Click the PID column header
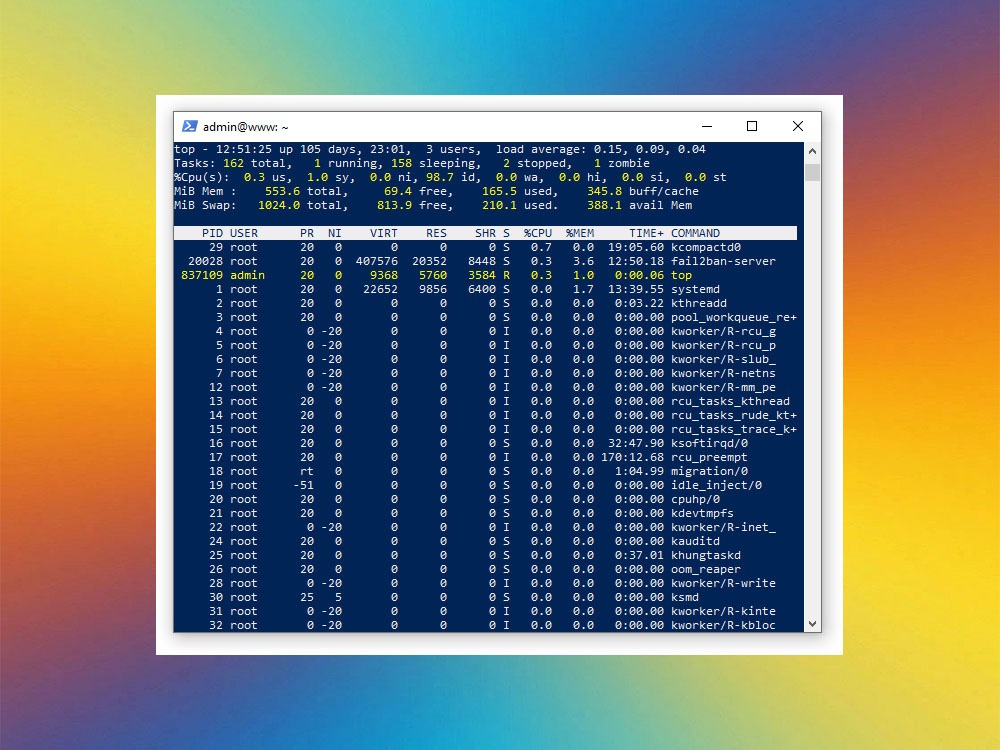Viewport: 1000px width, 750px height. pyautogui.click(x=212, y=232)
